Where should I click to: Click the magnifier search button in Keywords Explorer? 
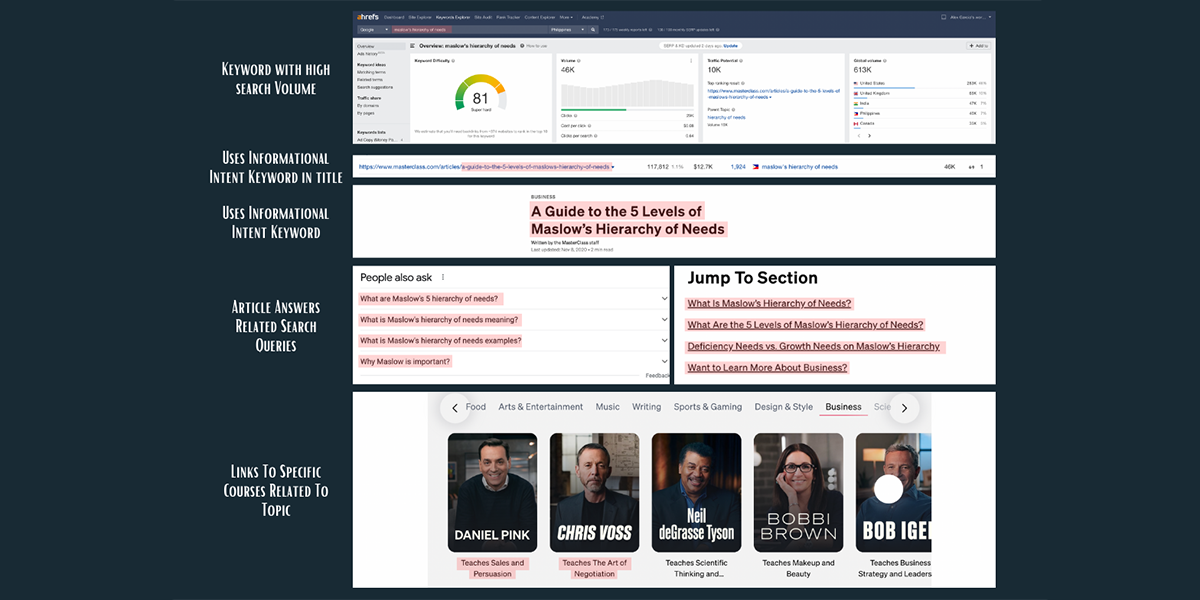click(x=593, y=30)
